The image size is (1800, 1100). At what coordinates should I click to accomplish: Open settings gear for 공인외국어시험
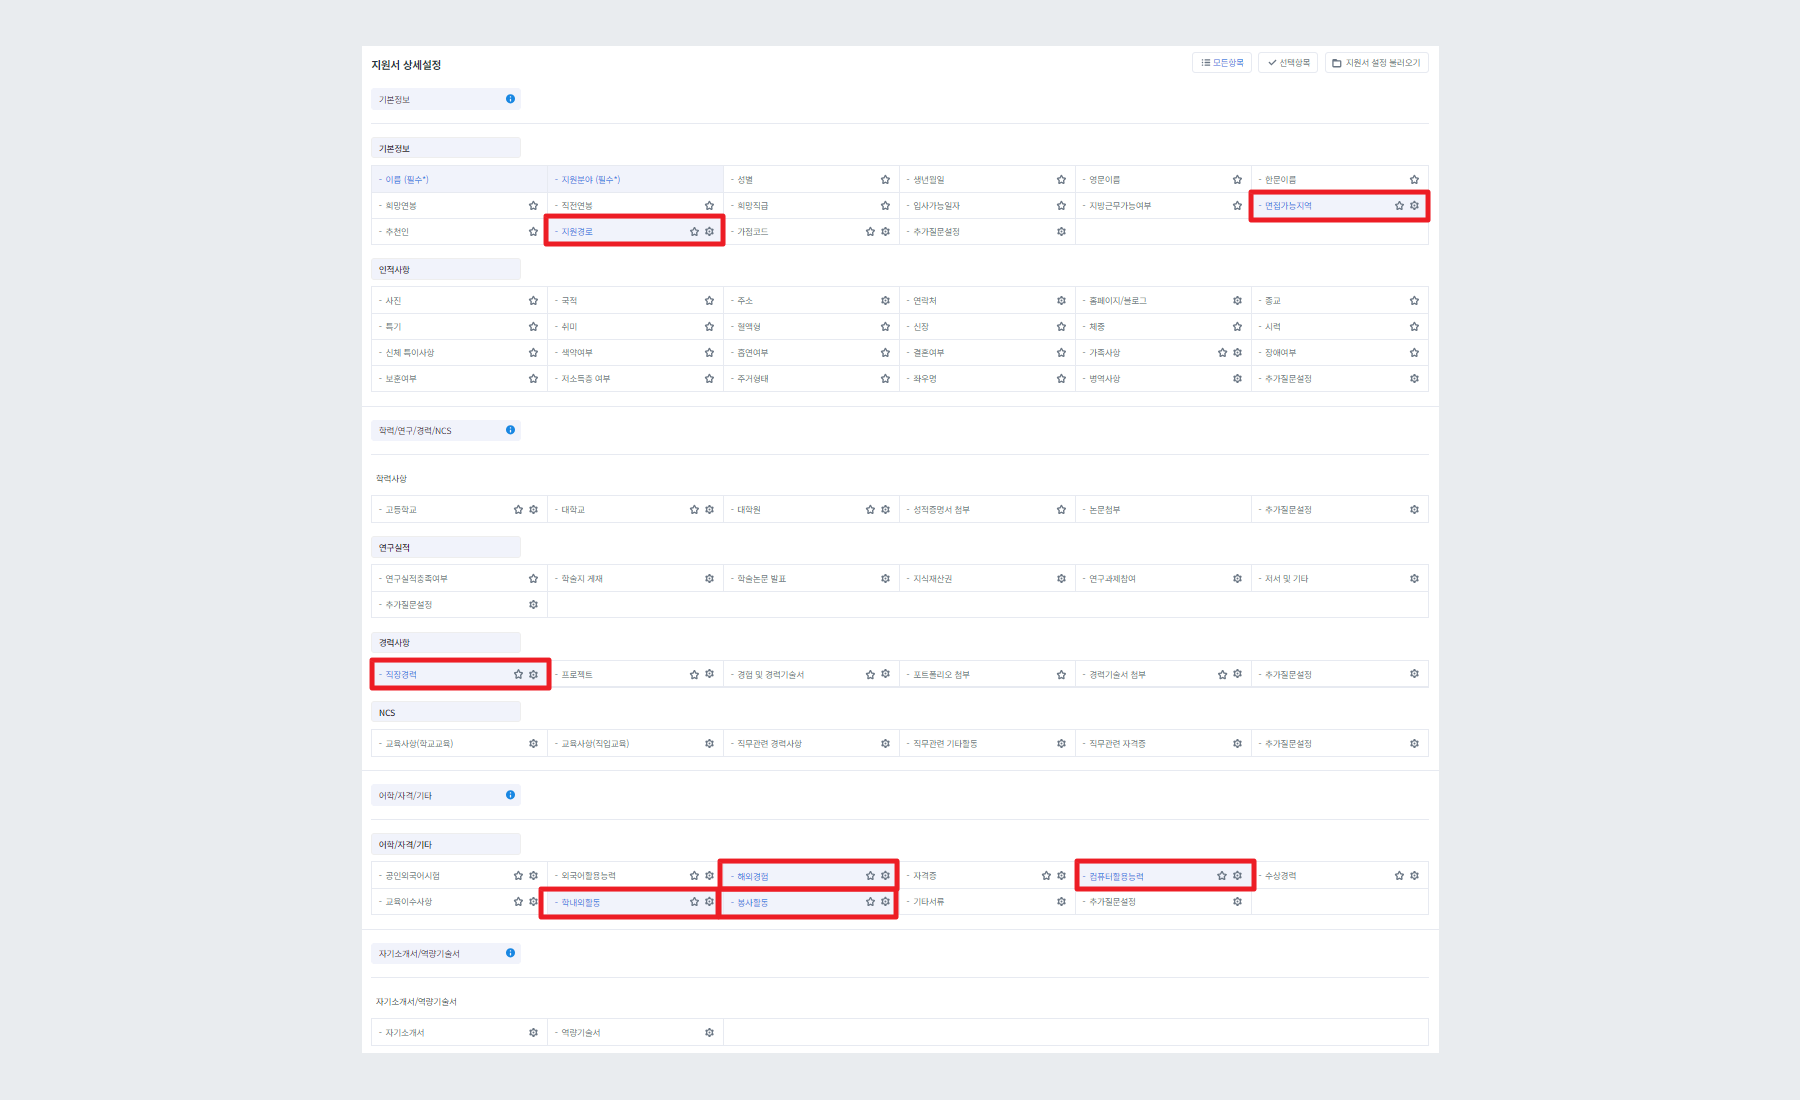tap(533, 876)
